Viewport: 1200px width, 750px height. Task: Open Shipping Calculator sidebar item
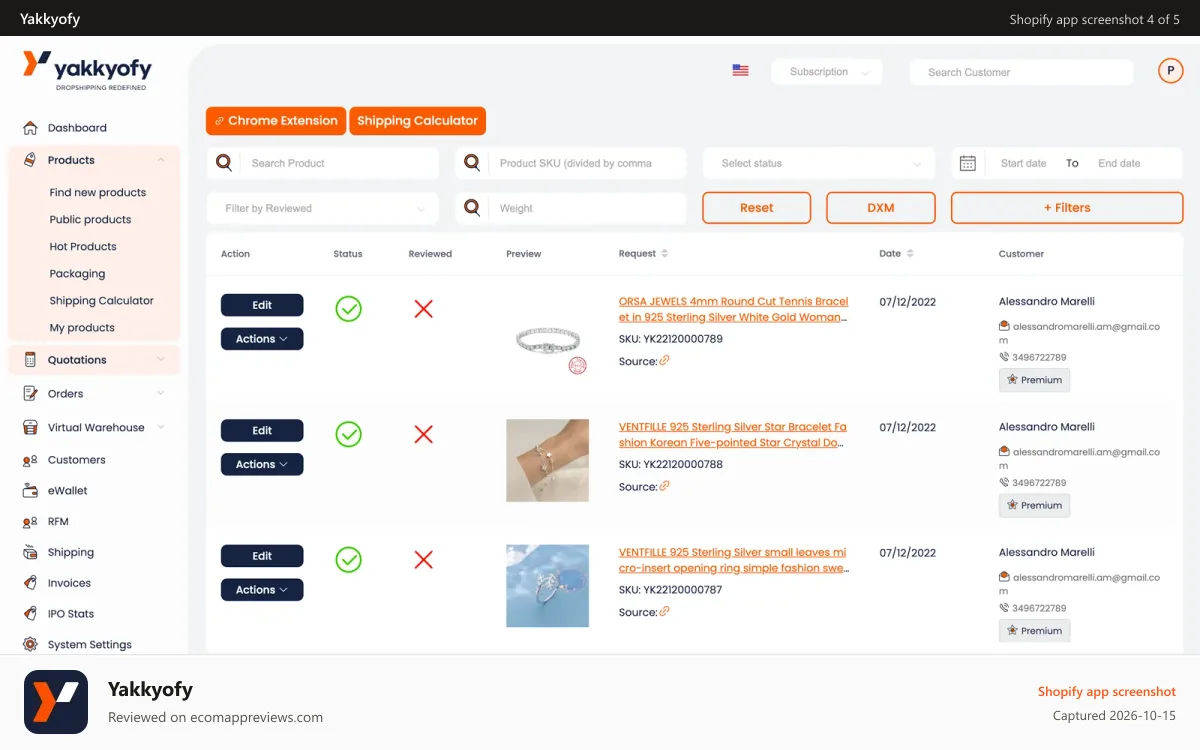click(x=102, y=301)
